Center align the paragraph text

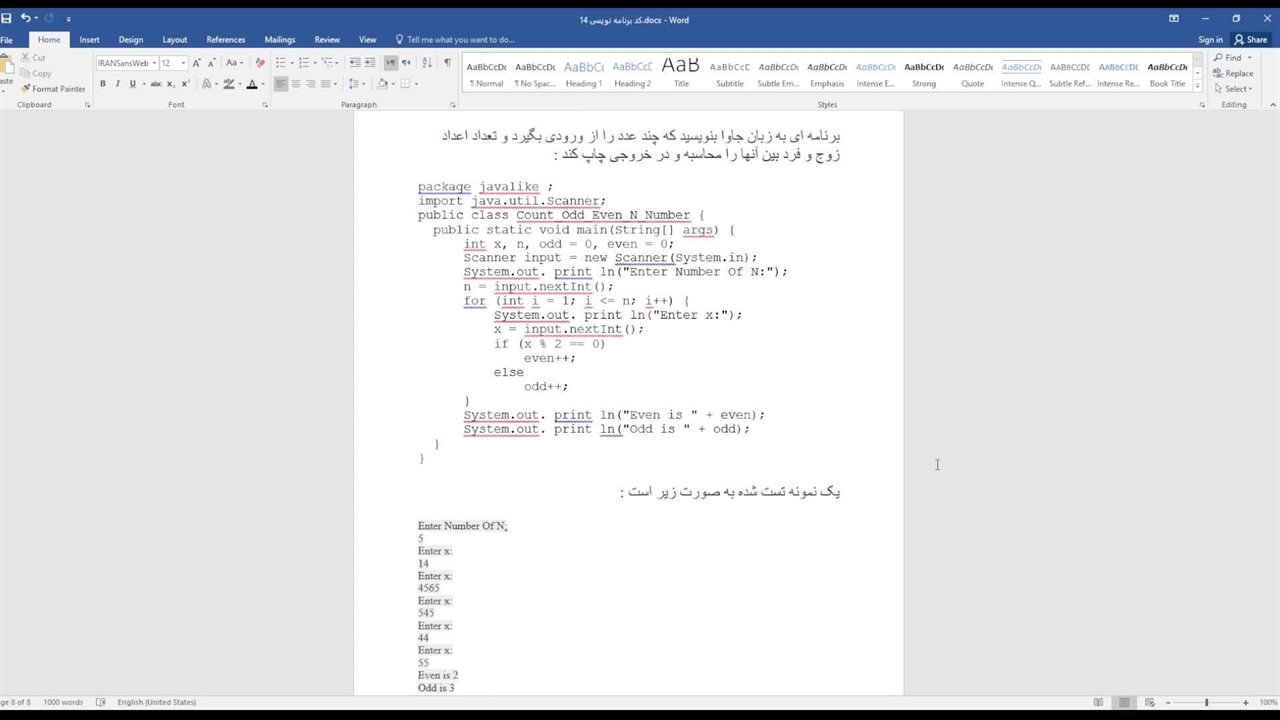[x=296, y=84]
